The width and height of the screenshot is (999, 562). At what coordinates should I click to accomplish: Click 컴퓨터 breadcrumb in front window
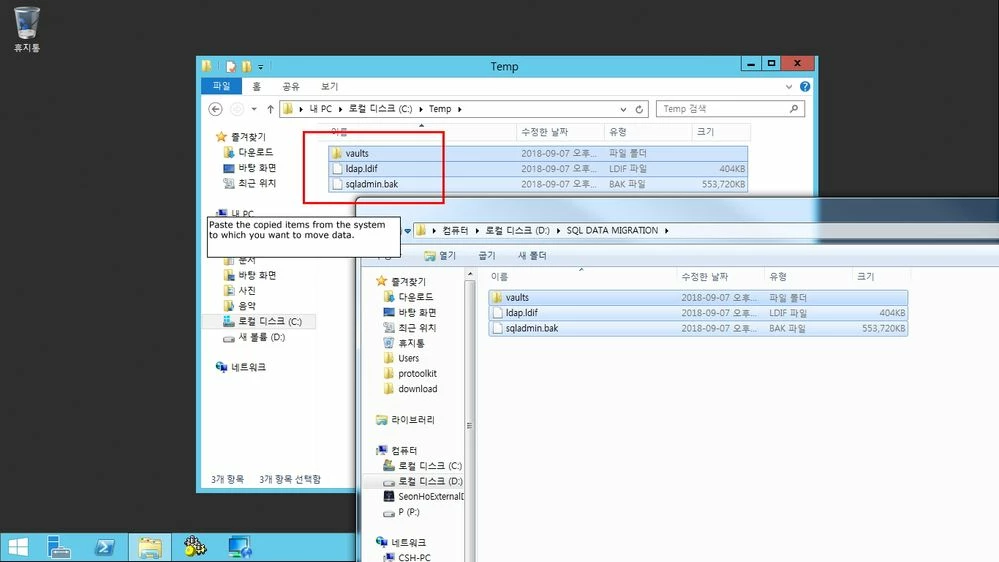coord(455,231)
